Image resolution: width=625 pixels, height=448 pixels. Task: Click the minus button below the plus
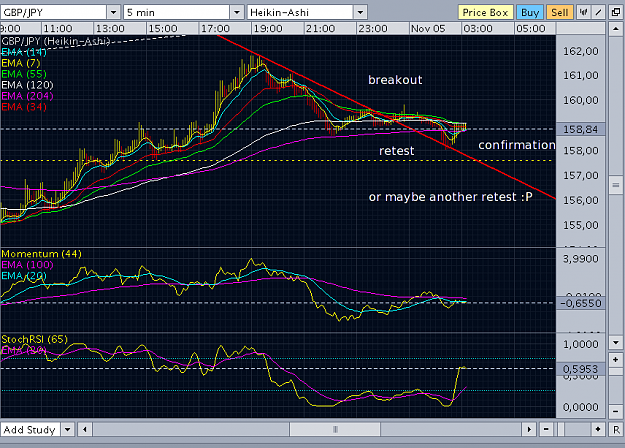coord(616,411)
